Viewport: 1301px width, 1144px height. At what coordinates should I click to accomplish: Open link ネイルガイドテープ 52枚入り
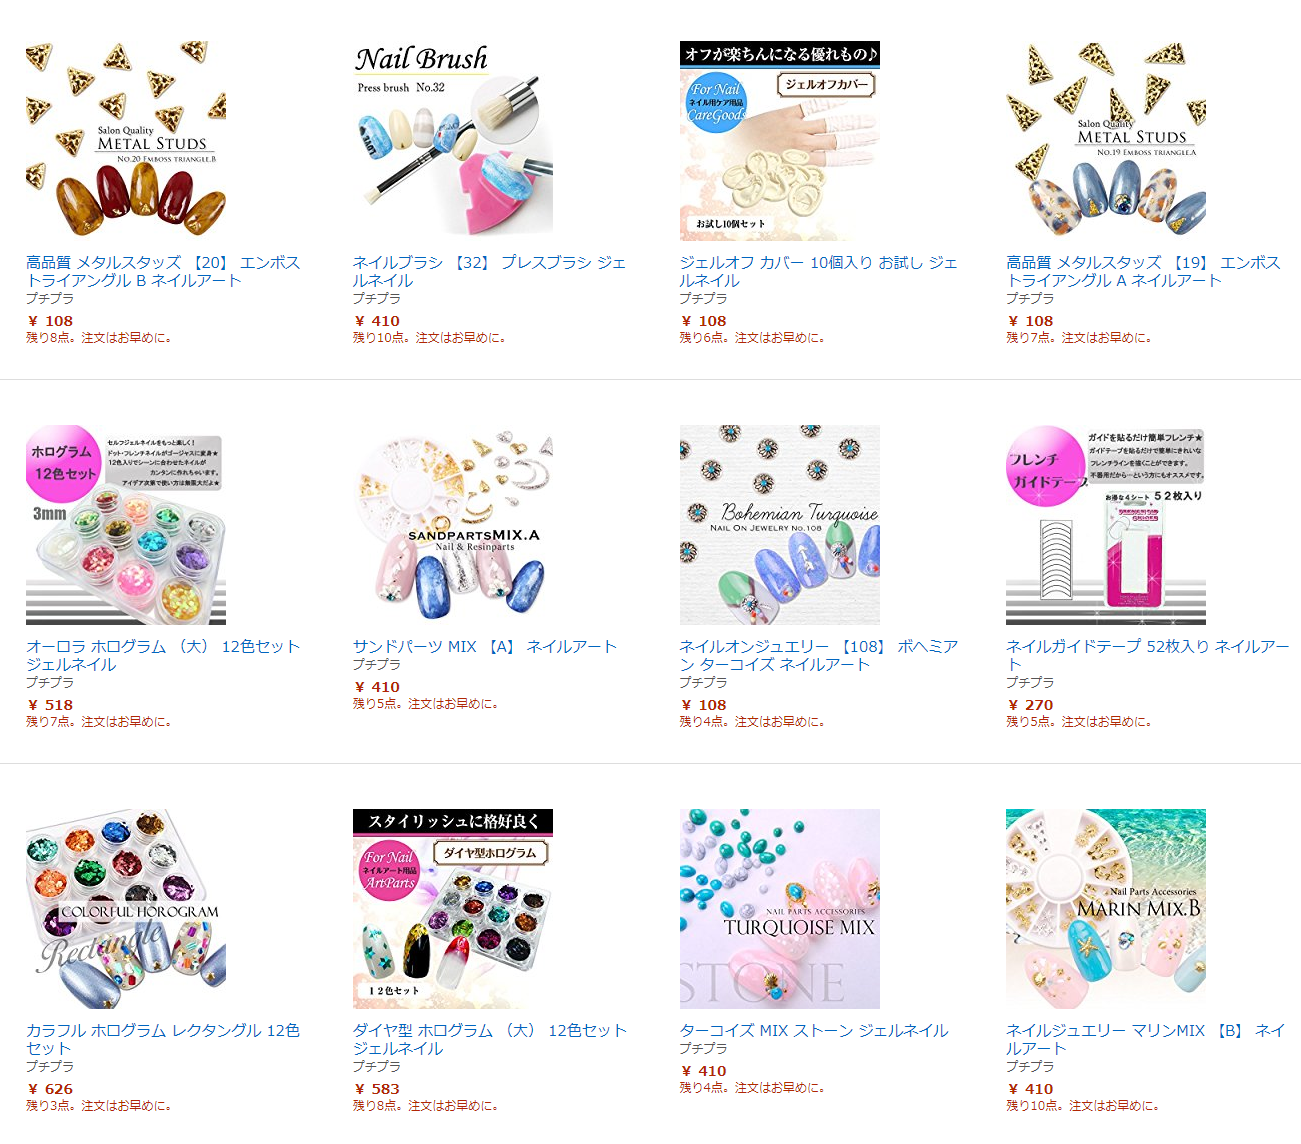1148,655
